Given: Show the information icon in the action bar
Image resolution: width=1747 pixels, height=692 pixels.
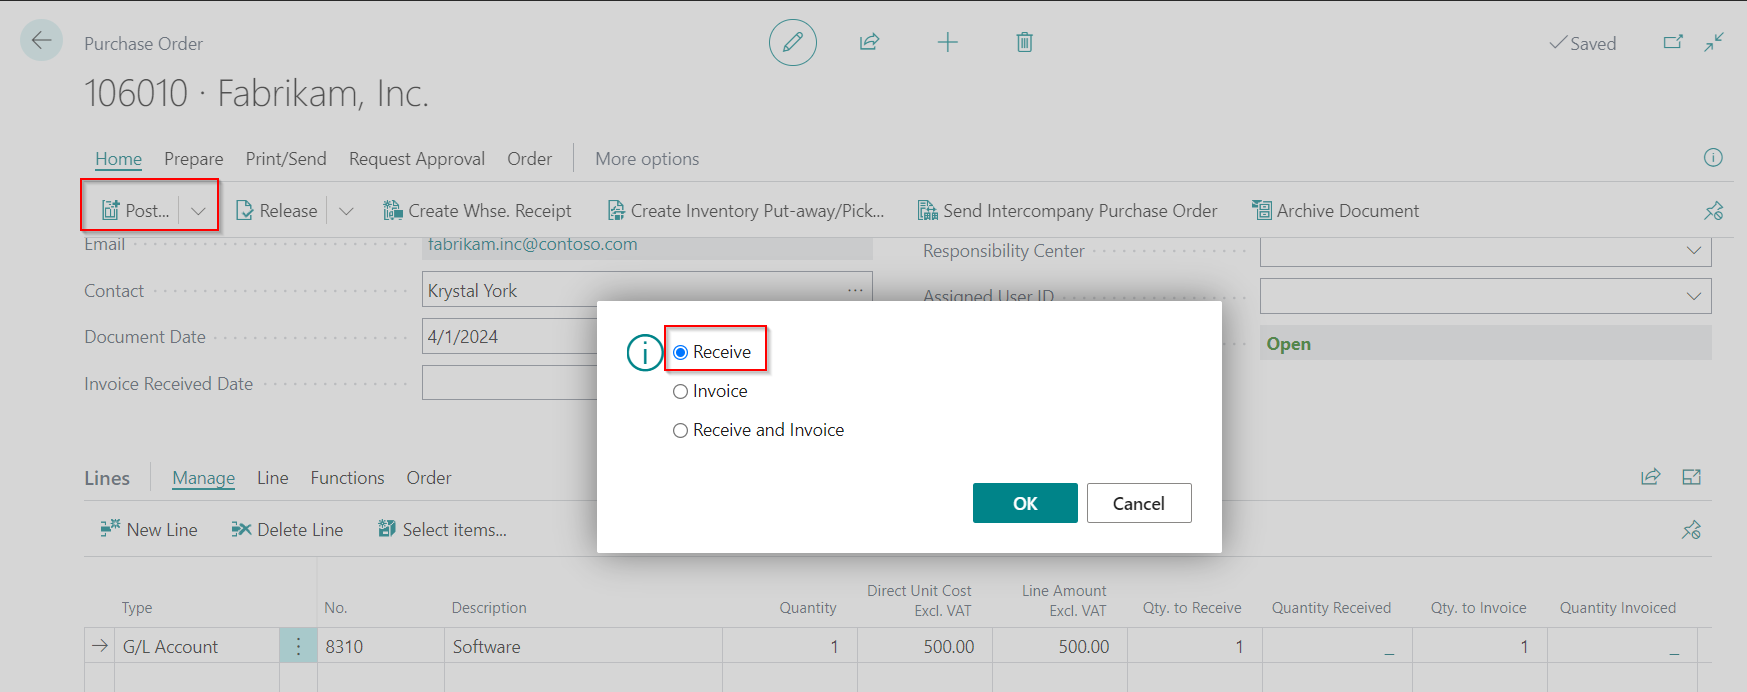Looking at the screenshot, I should 1713,157.
